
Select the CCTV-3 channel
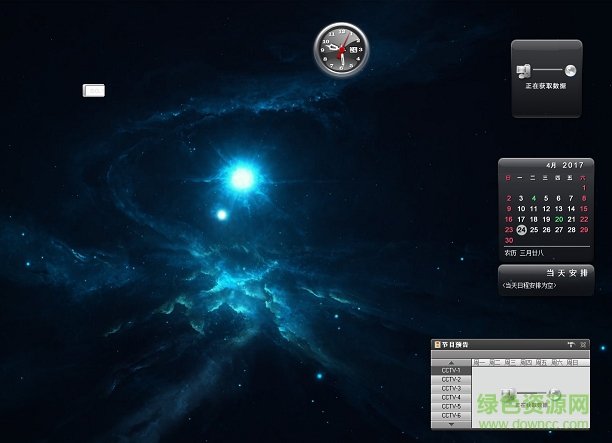point(451,388)
